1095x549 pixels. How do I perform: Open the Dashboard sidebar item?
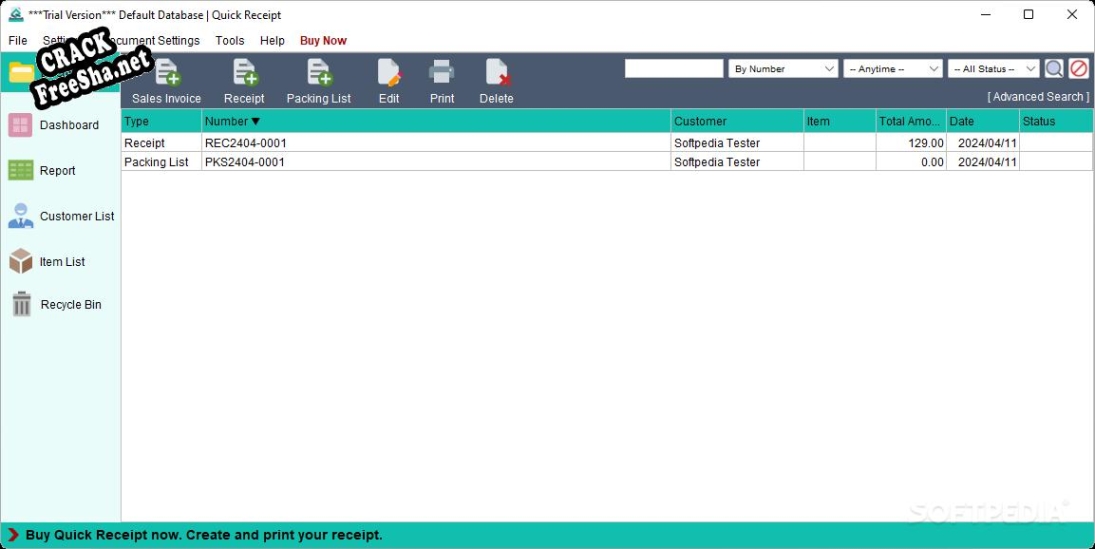coord(60,126)
